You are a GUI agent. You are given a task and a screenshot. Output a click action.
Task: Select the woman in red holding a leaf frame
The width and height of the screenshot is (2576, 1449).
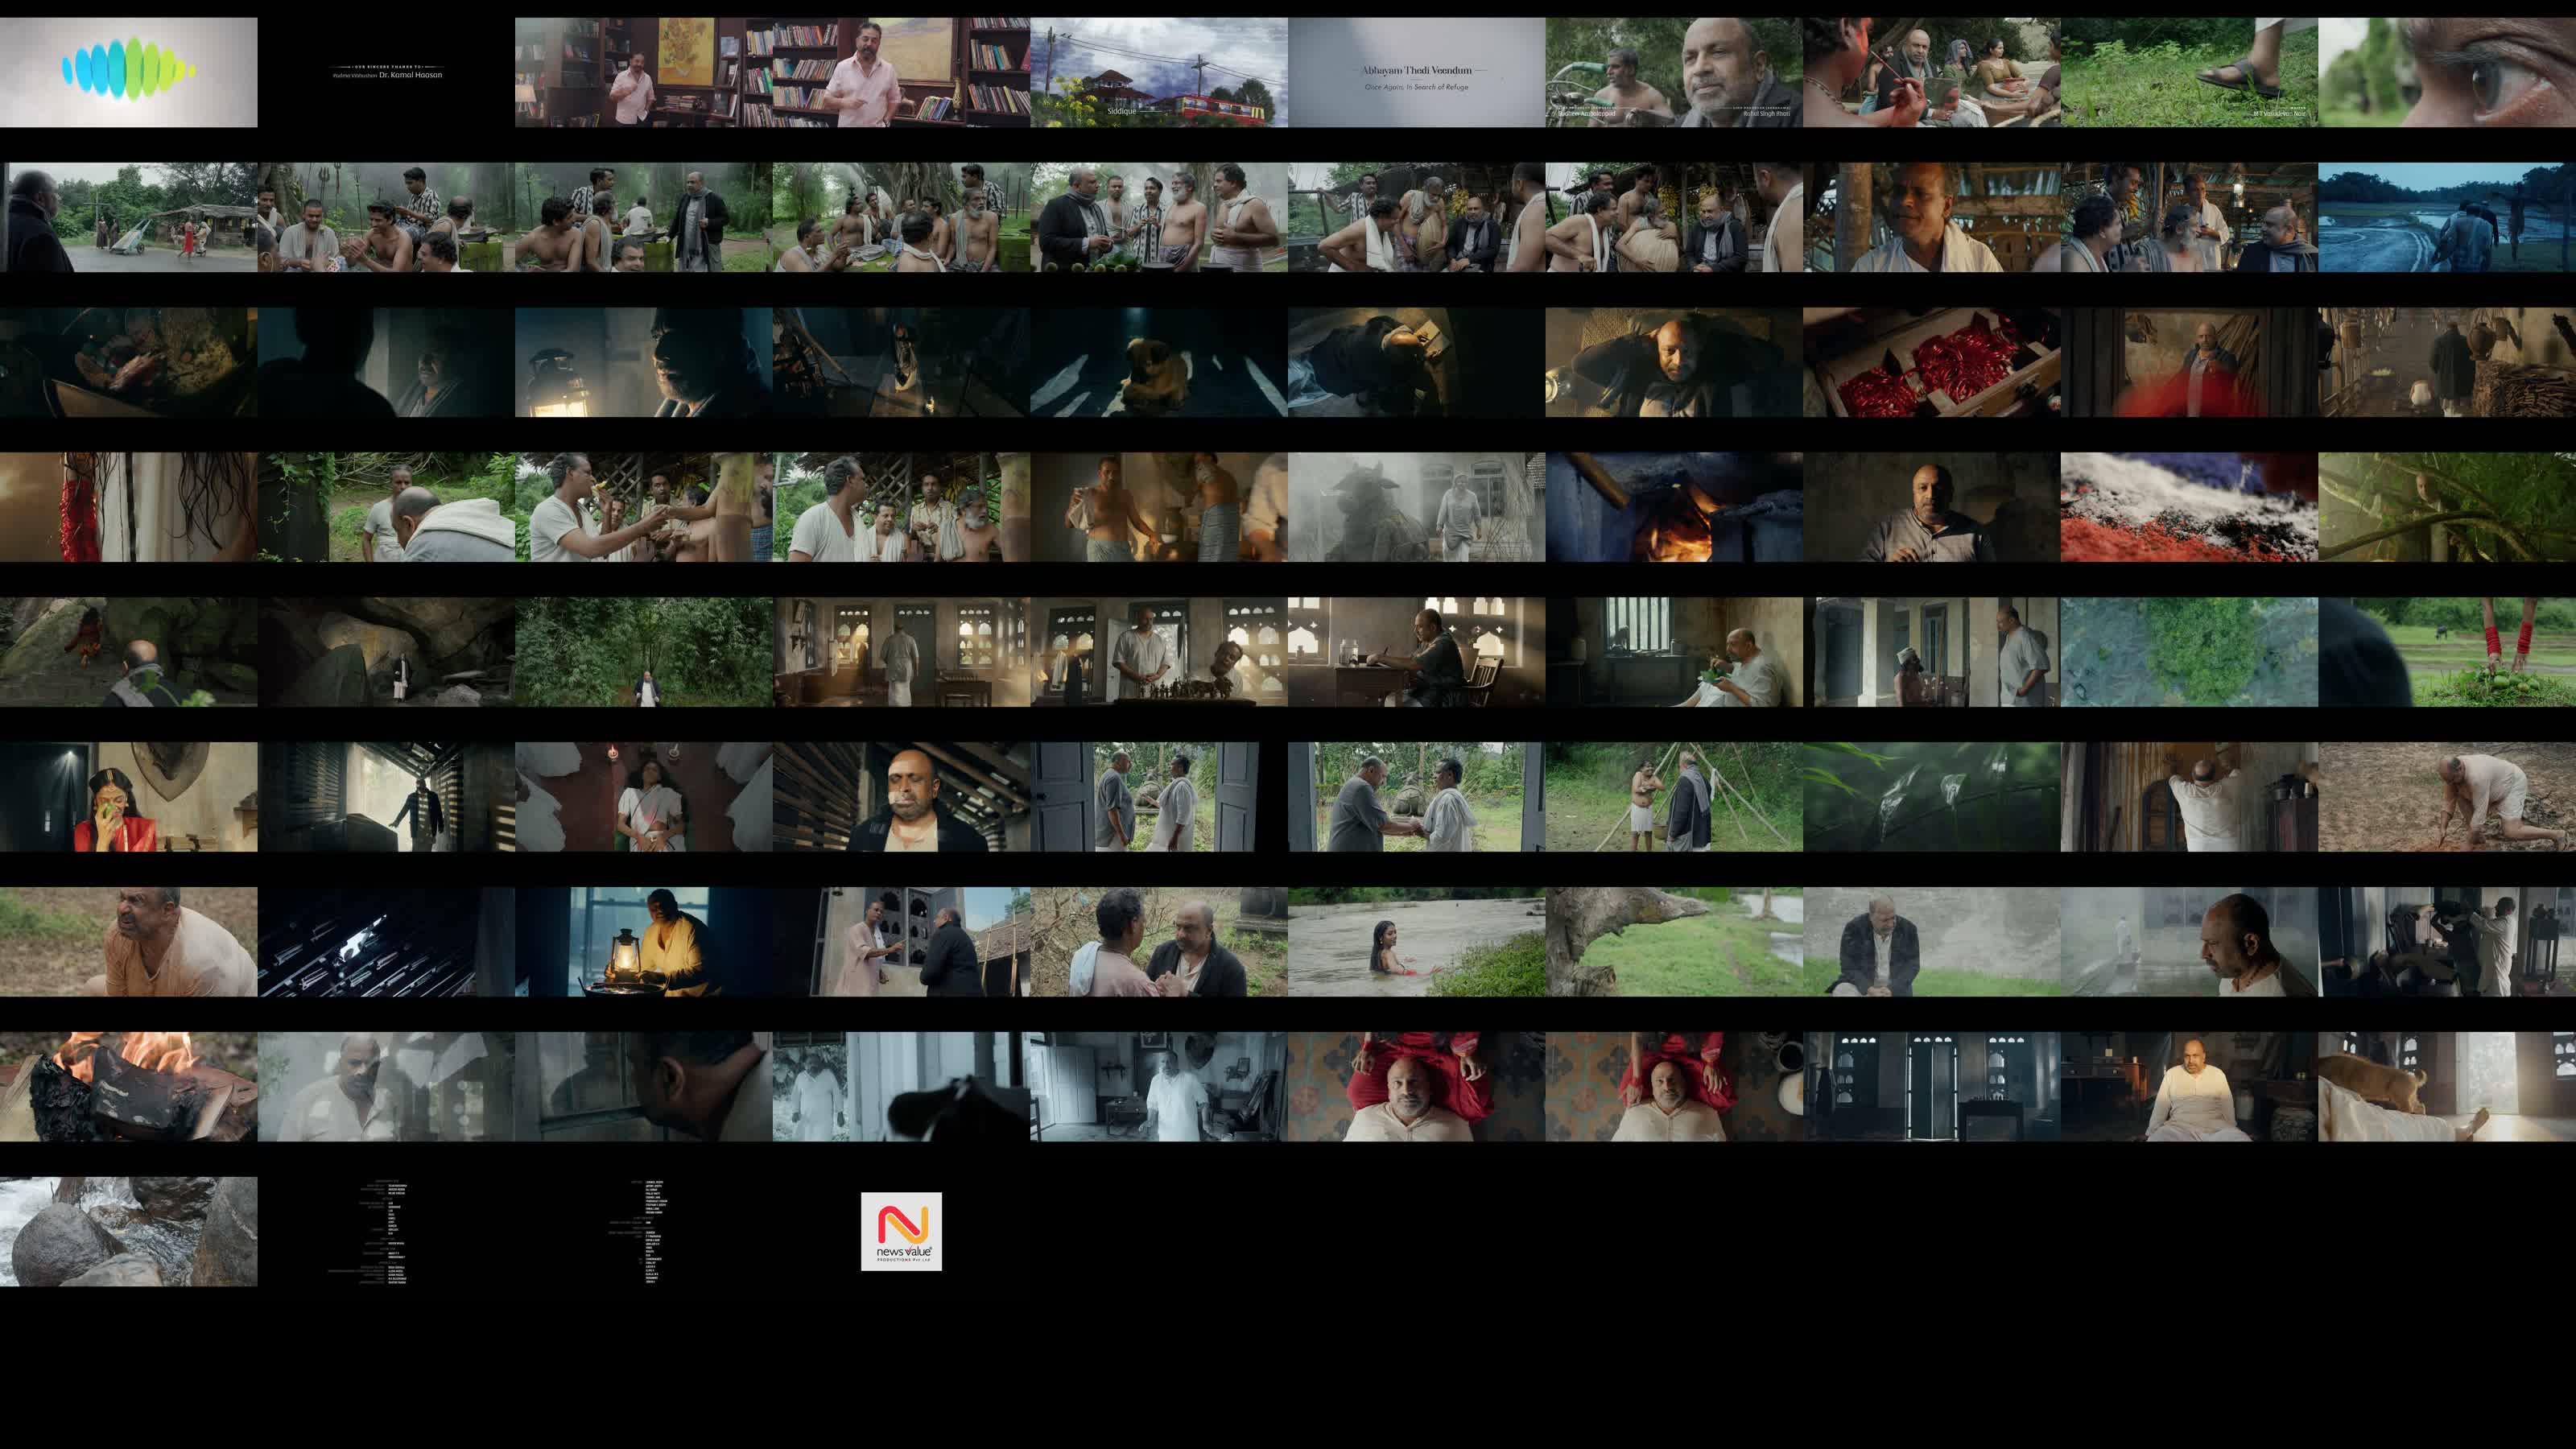point(128,797)
